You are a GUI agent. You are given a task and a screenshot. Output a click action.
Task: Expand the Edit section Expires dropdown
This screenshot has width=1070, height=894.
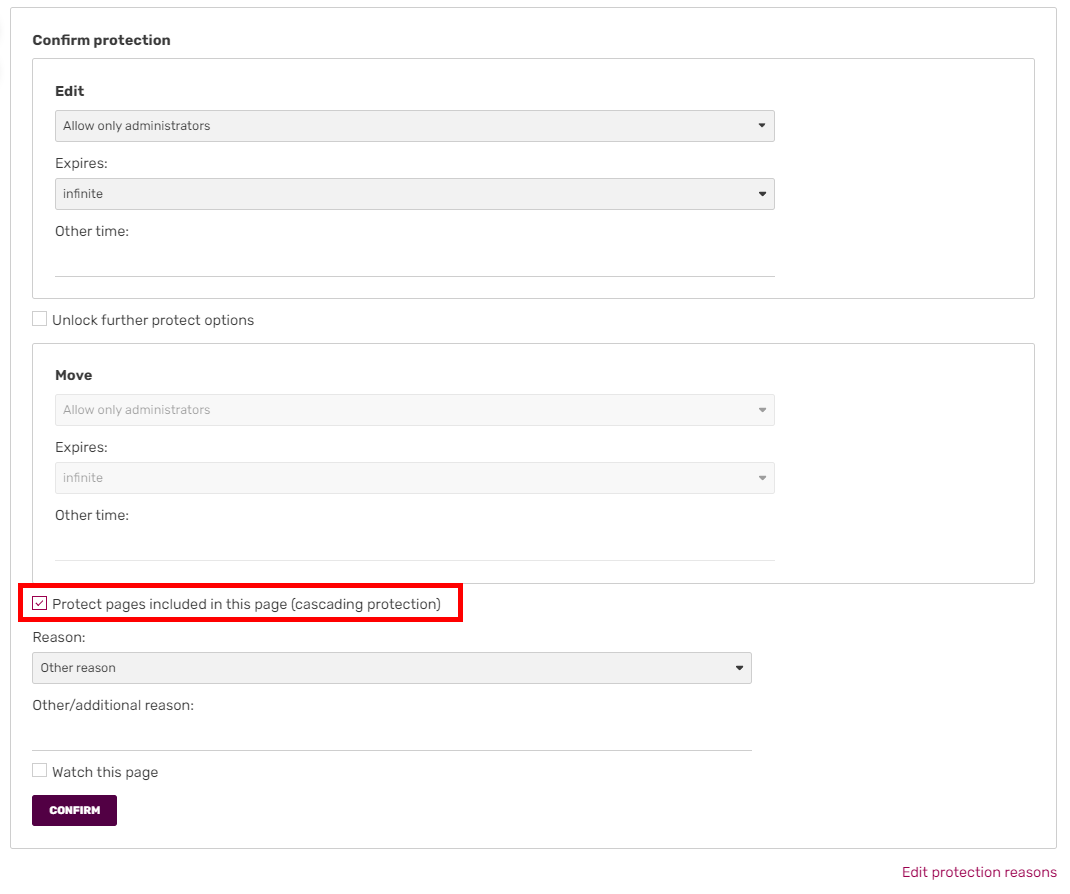414,194
